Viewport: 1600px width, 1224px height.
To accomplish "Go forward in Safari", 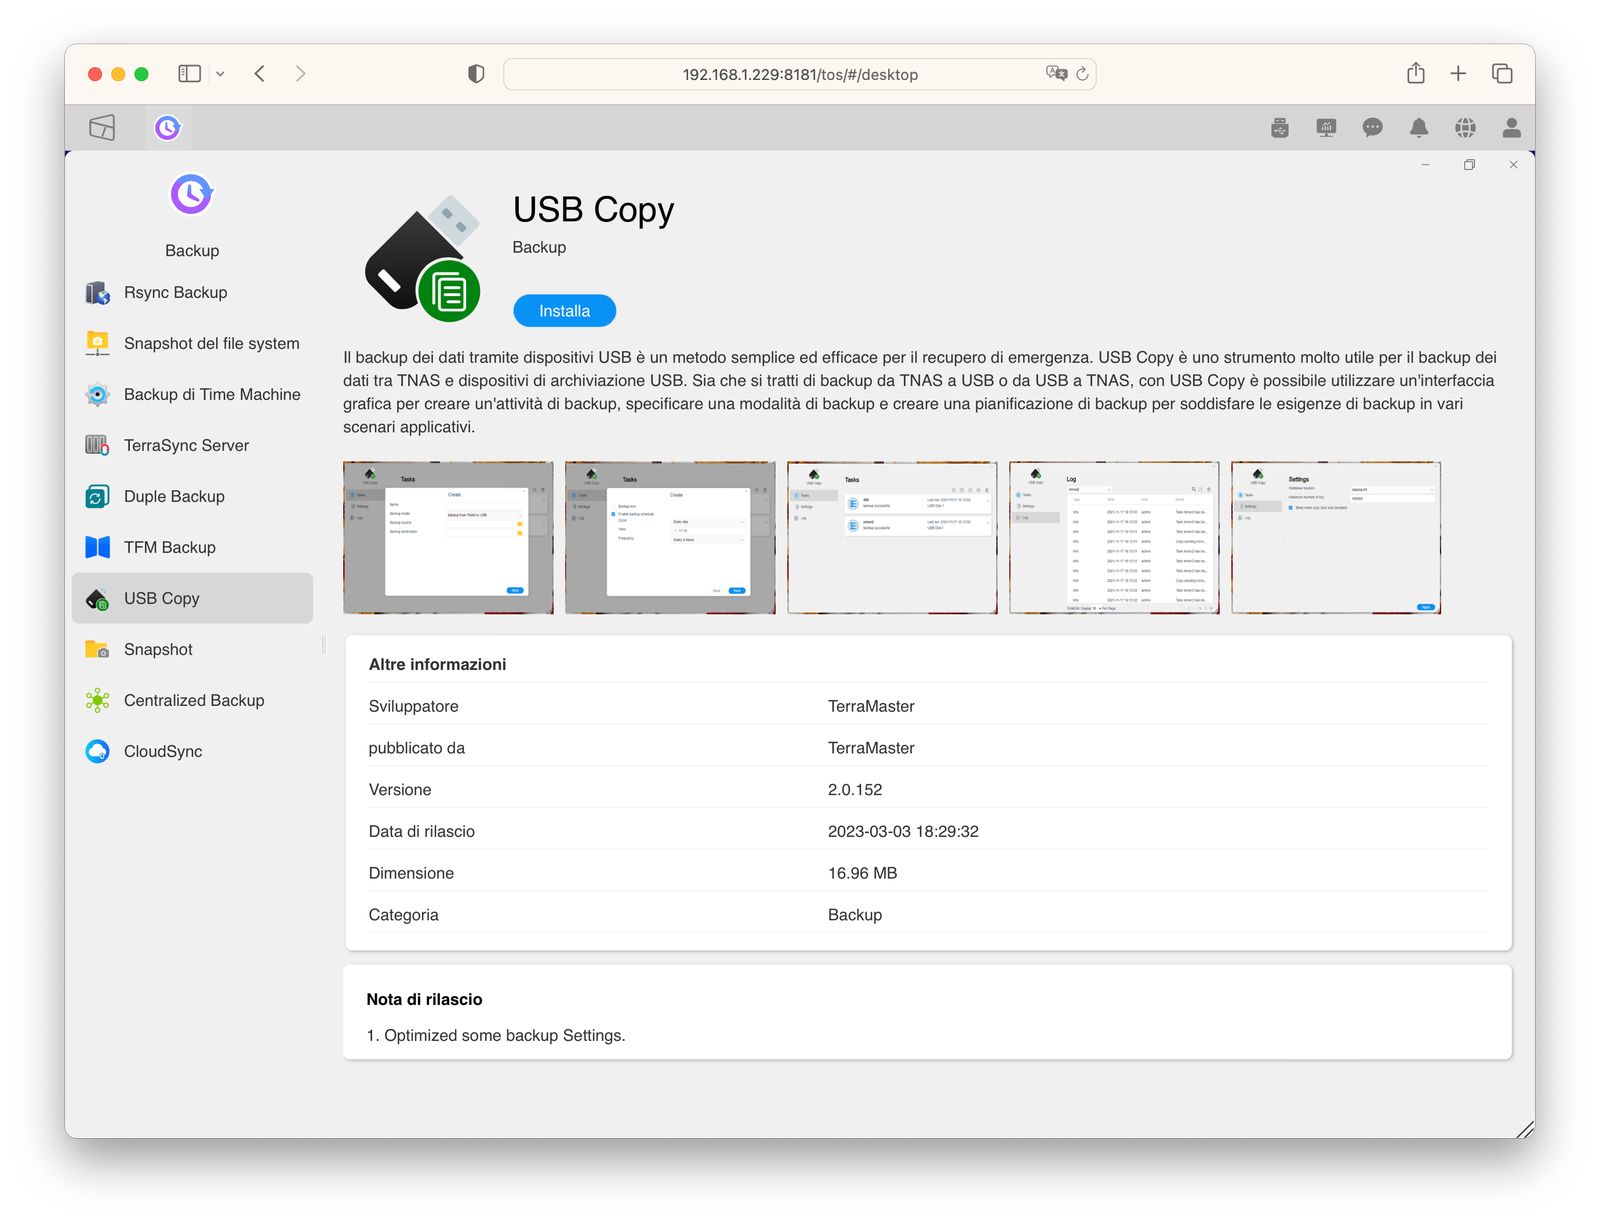I will [300, 74].
